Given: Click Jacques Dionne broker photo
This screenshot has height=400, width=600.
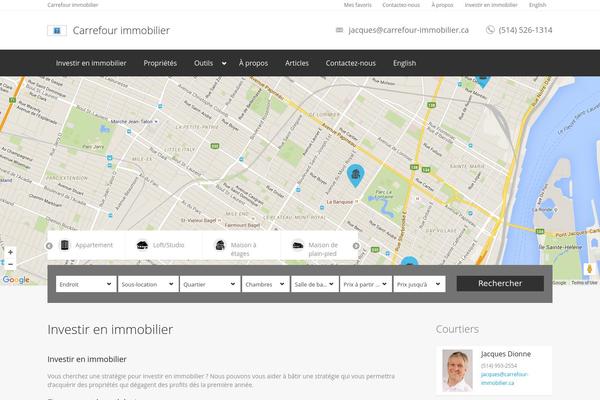Looking at the screenshot, I should coord(457,370).
